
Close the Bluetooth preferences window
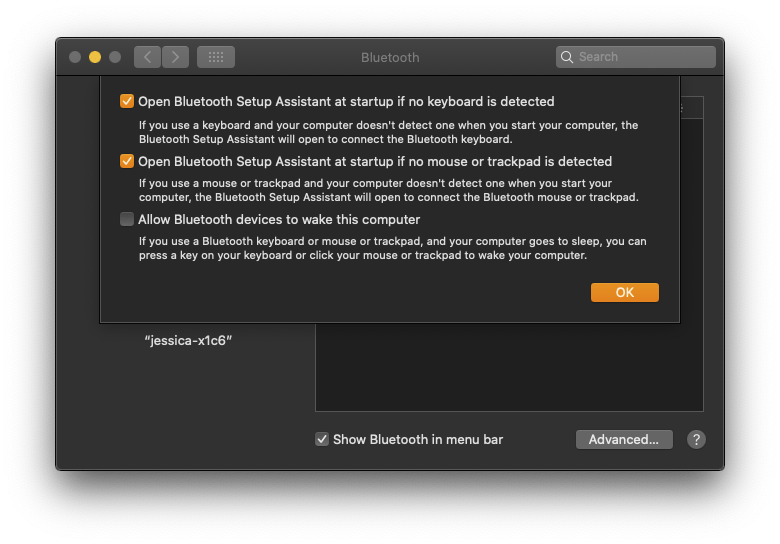point(75,57)
